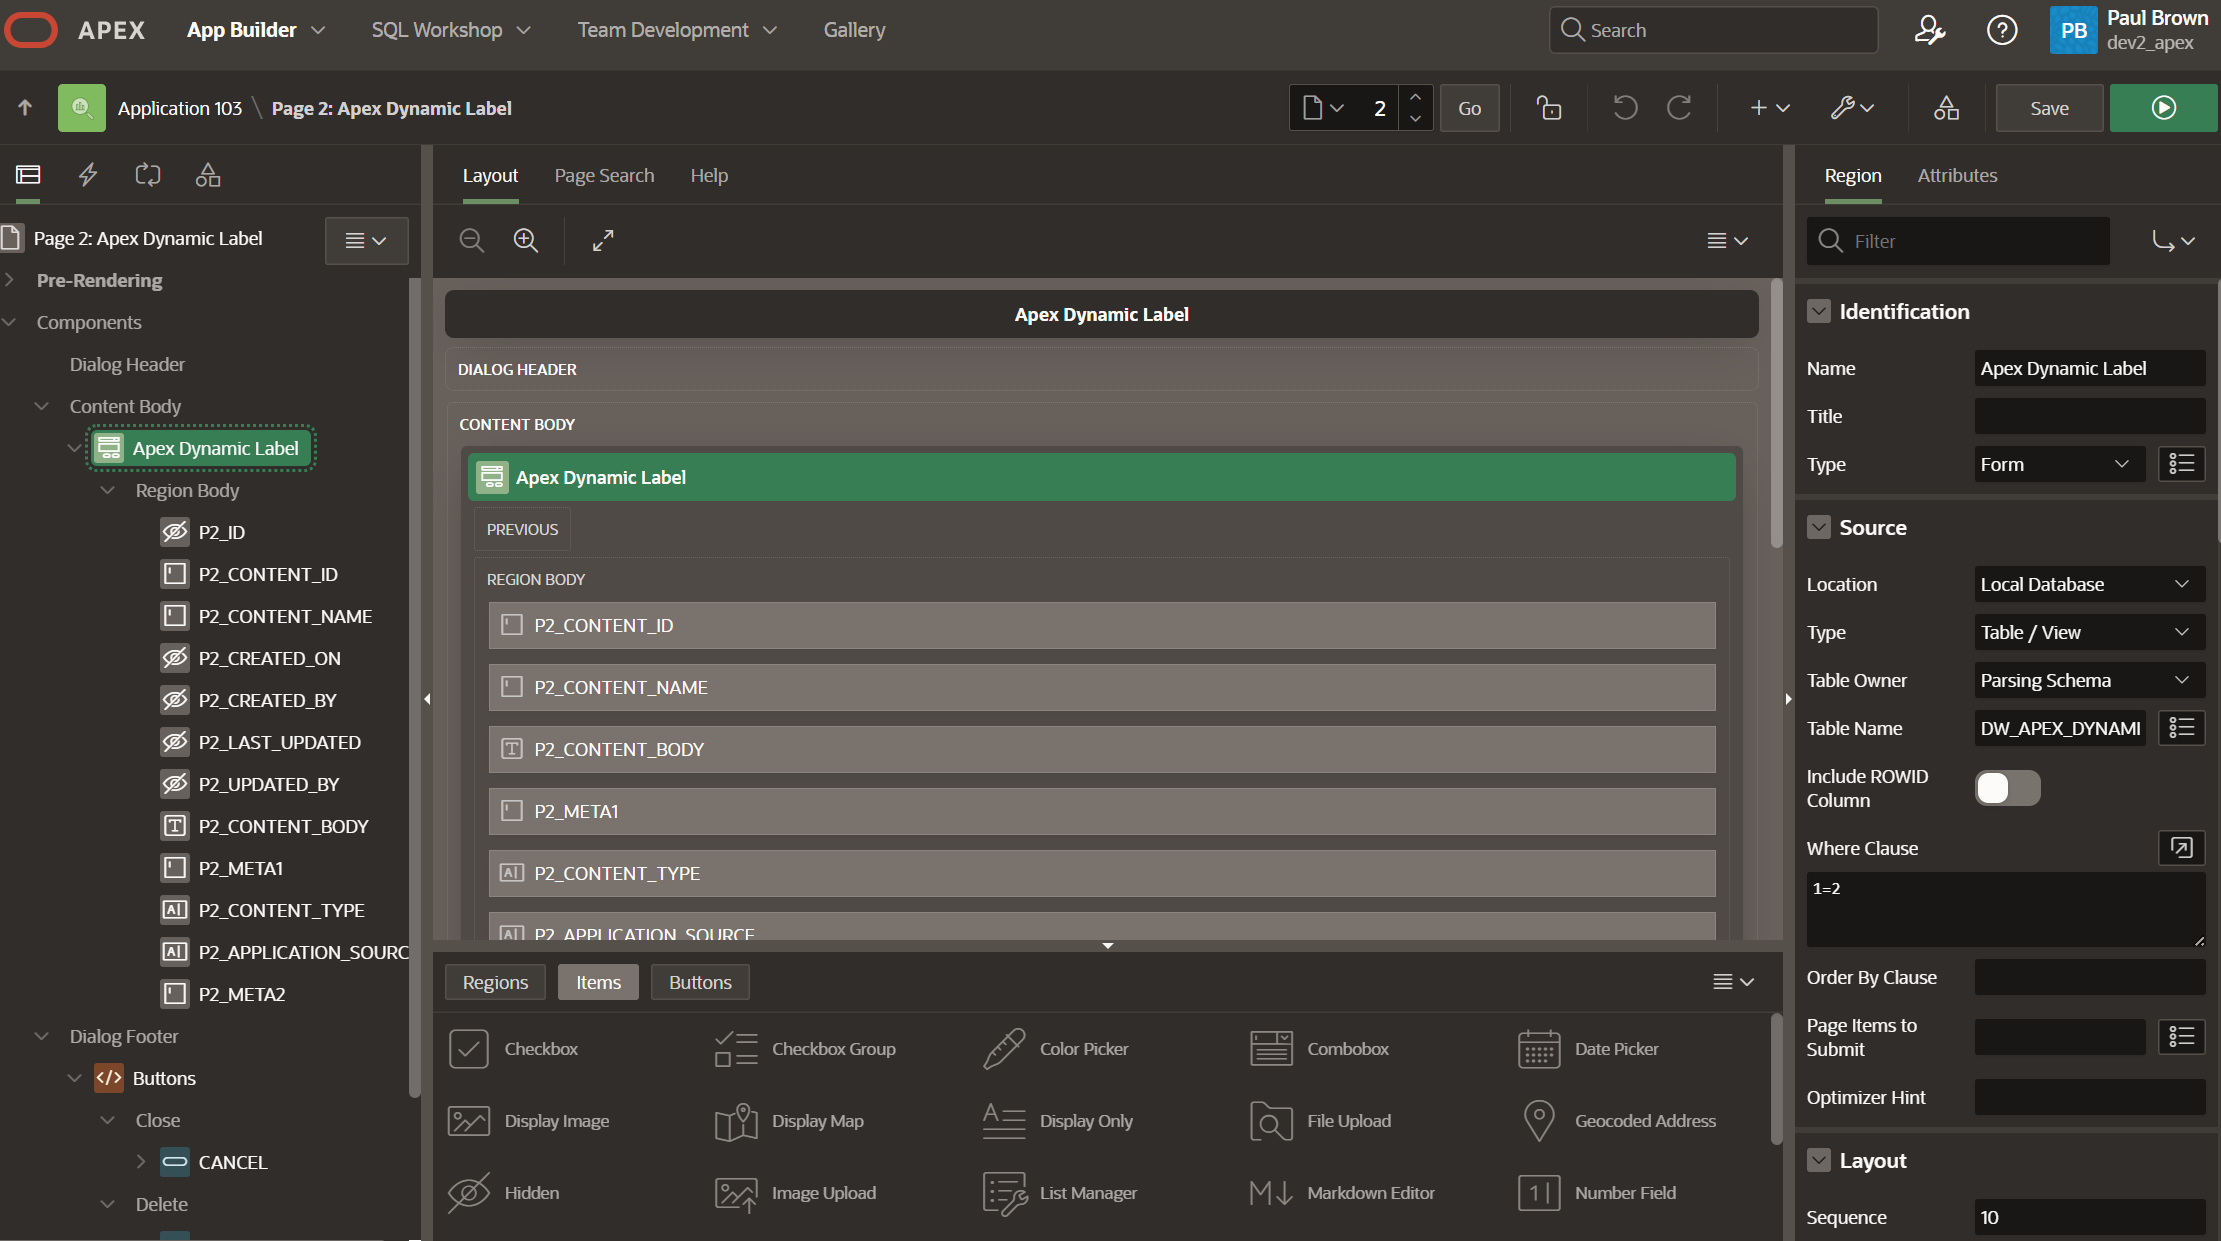Select hidden item P2_UPDATED_BY in tree

coord(250,784)
